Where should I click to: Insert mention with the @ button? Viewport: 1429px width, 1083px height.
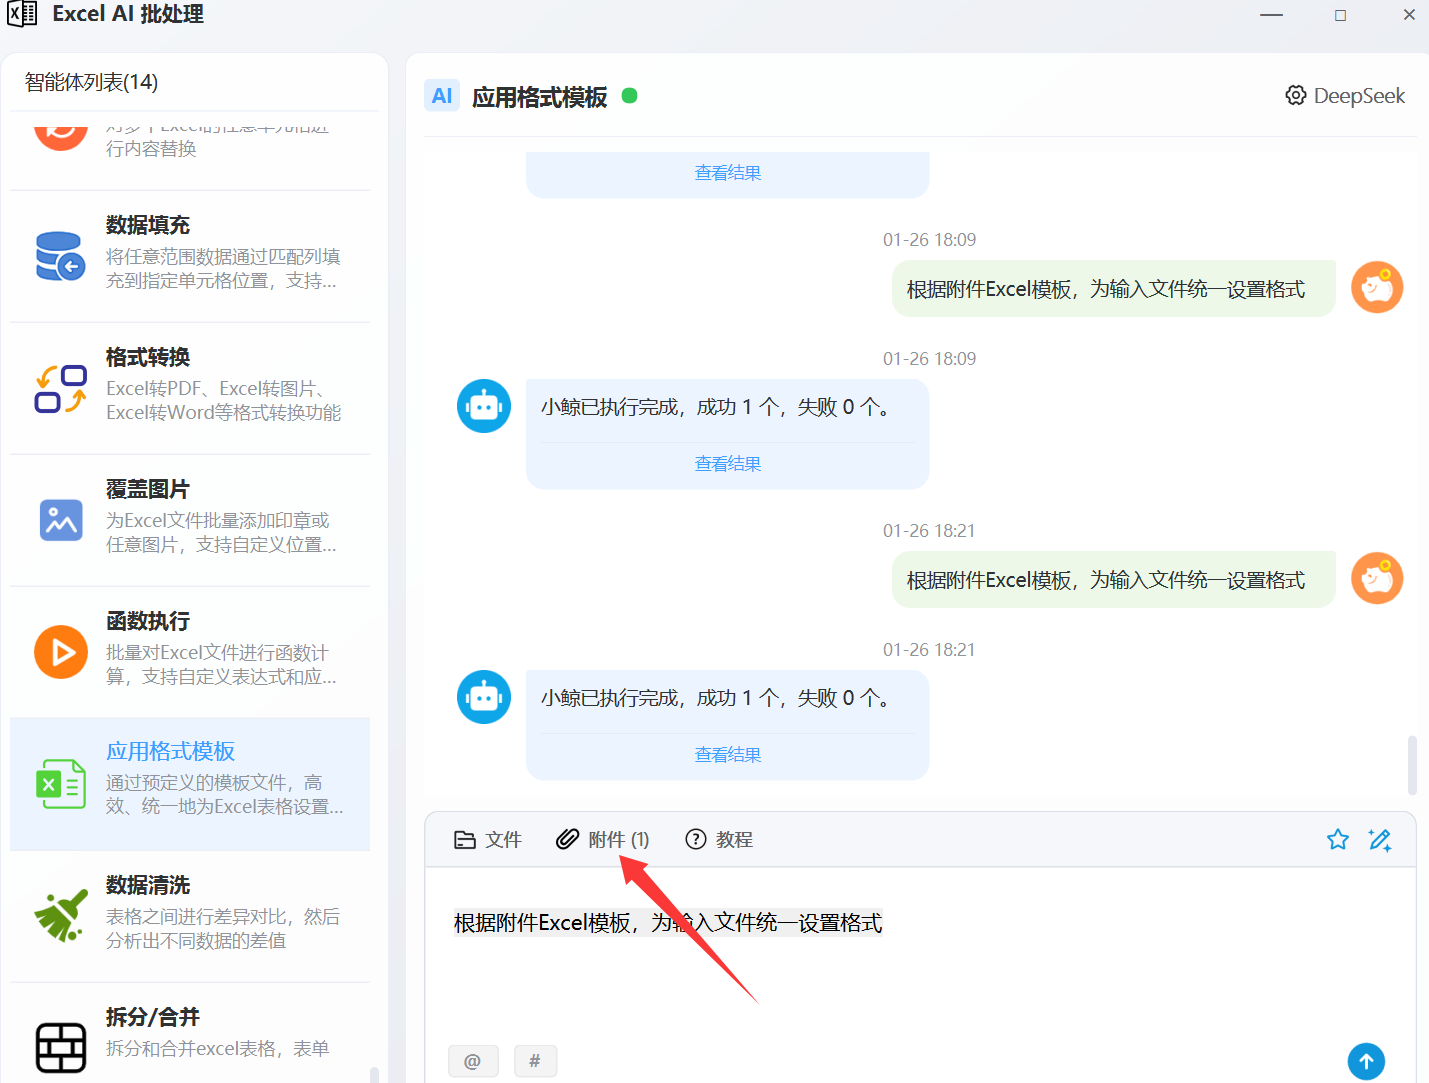pyautogui.click(x=473, y=1061)
